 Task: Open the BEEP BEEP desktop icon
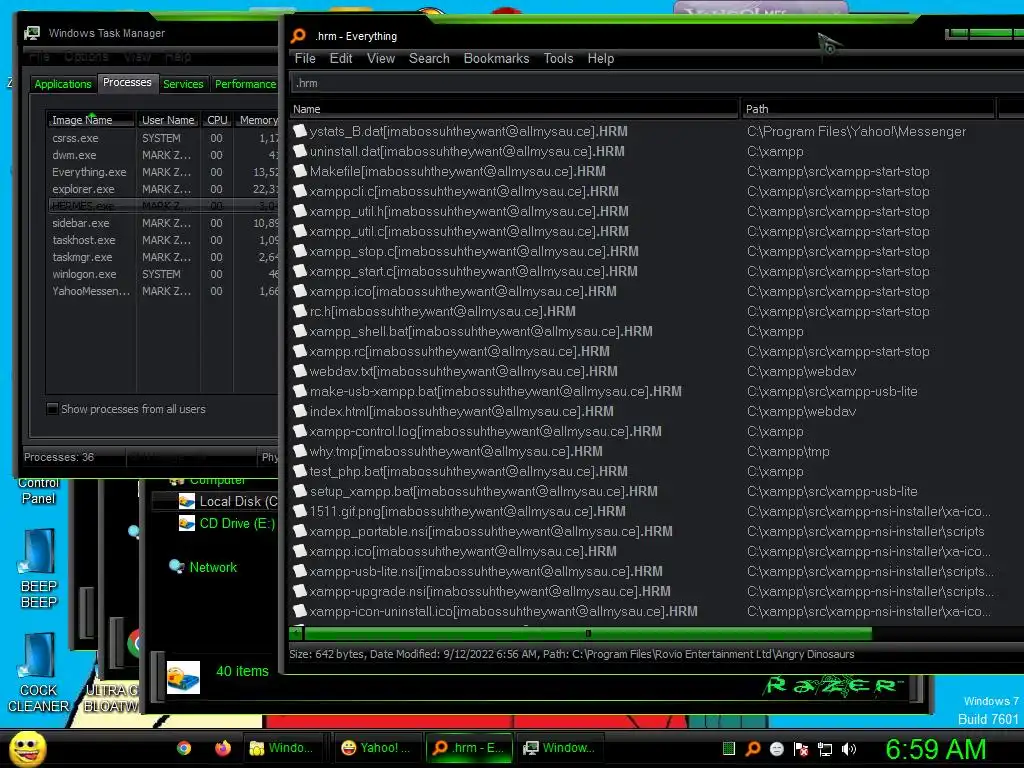pos(39,568)
